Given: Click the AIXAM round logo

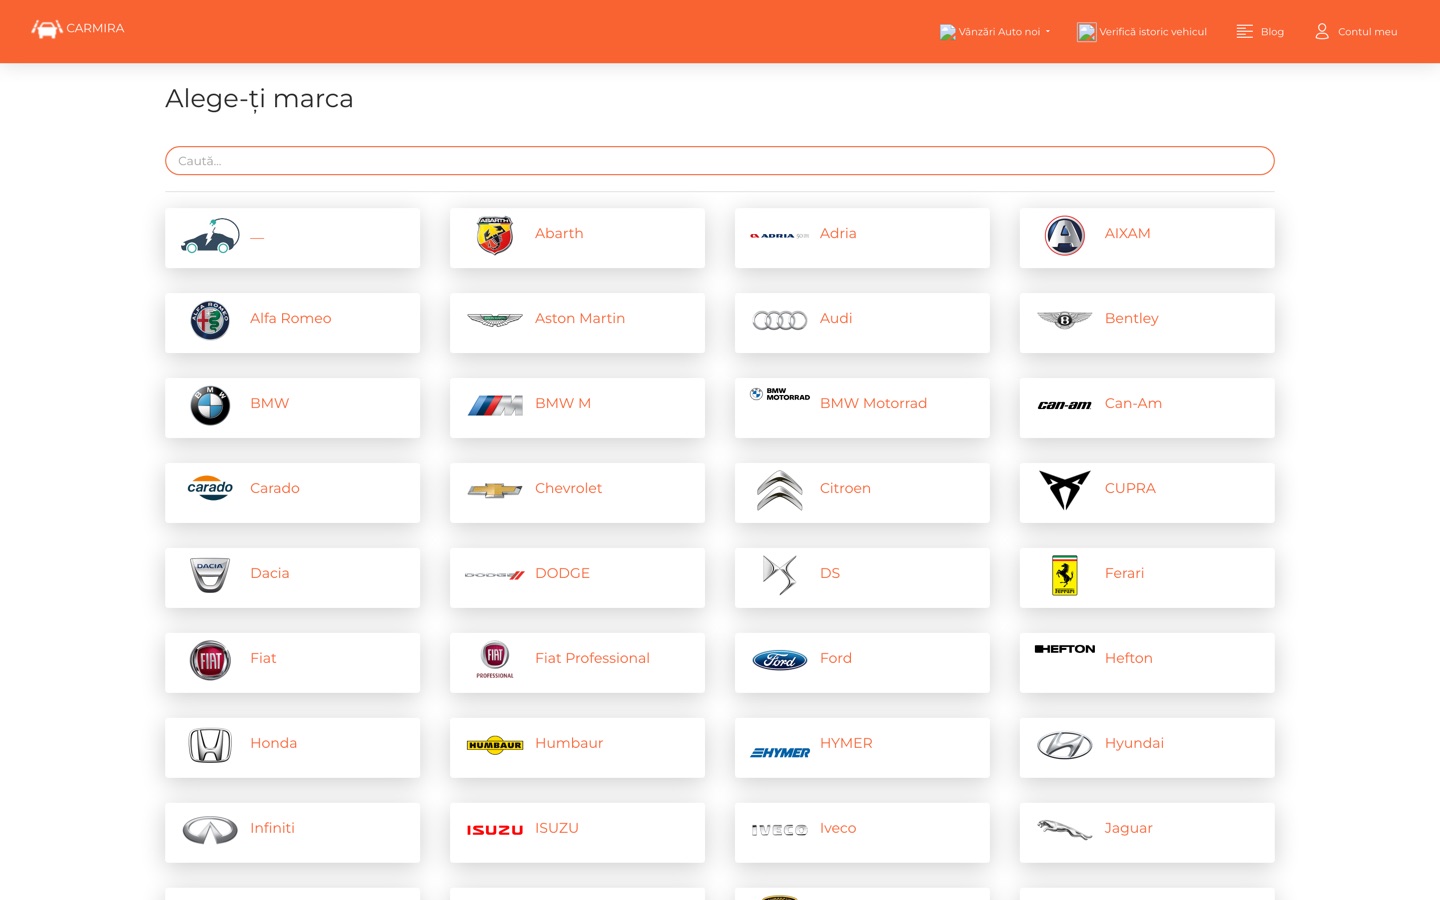Looking at the screenshot, I should [1065, 236].
